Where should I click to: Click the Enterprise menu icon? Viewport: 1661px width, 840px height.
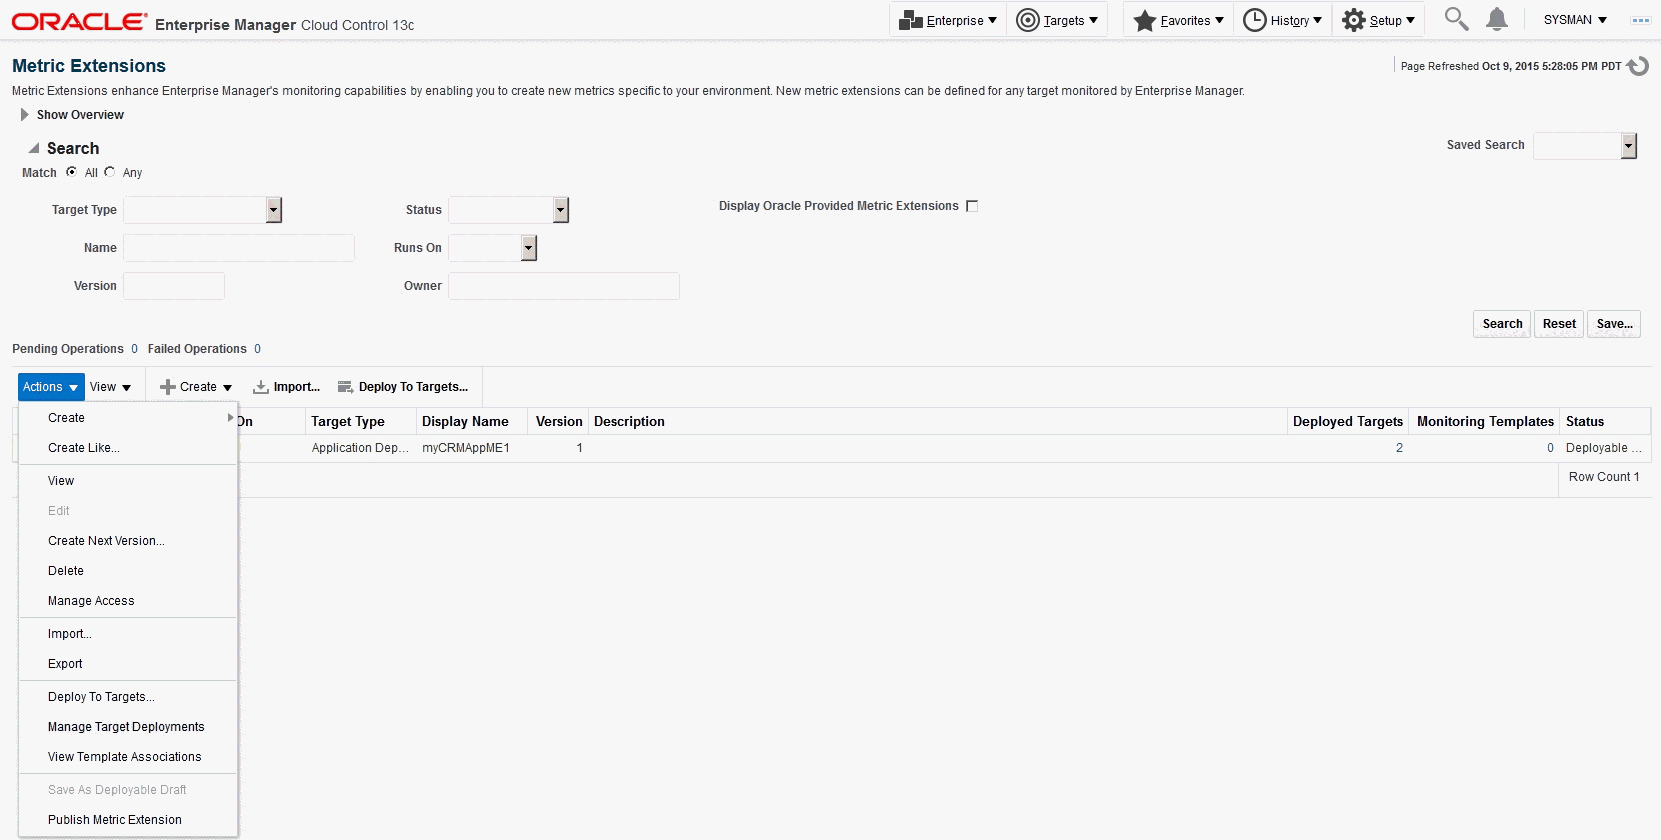(x=910, y=20)
